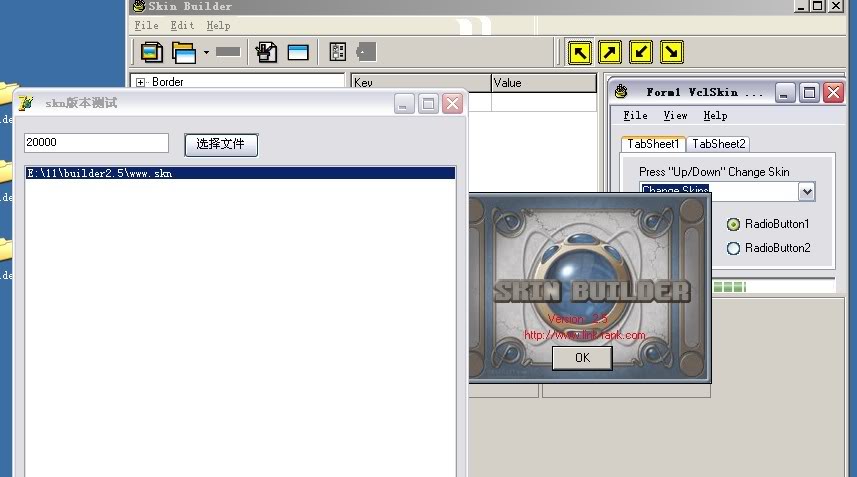
Task: Click the blue window preview toolbar icon
Action: pos(298,52)
